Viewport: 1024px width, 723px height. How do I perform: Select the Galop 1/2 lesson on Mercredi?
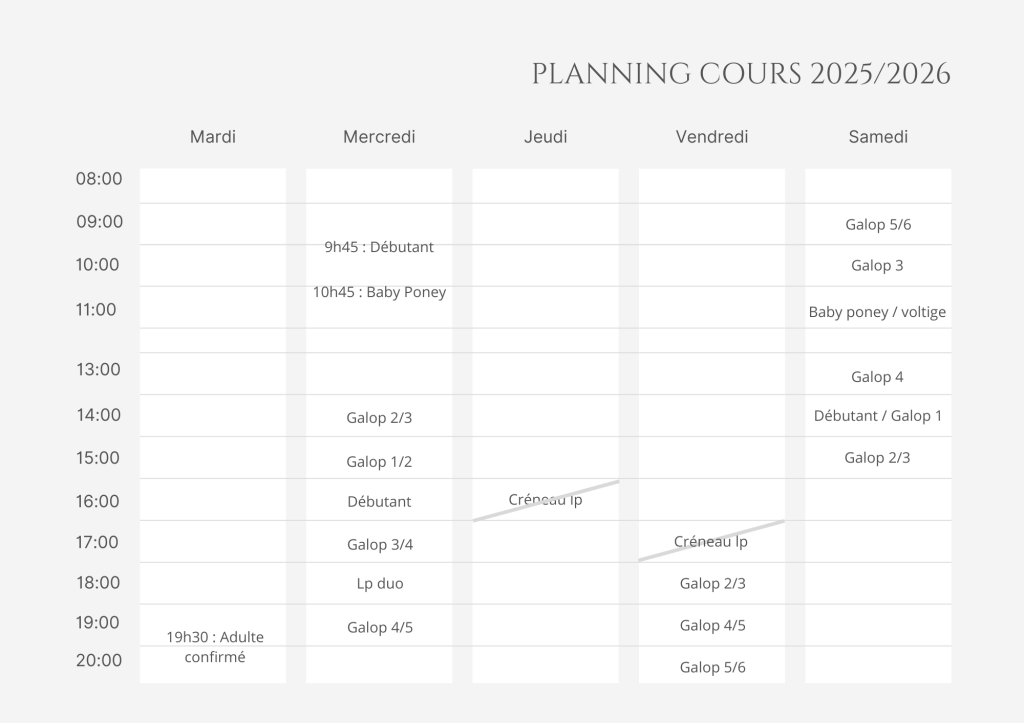(x=379, y=462)
